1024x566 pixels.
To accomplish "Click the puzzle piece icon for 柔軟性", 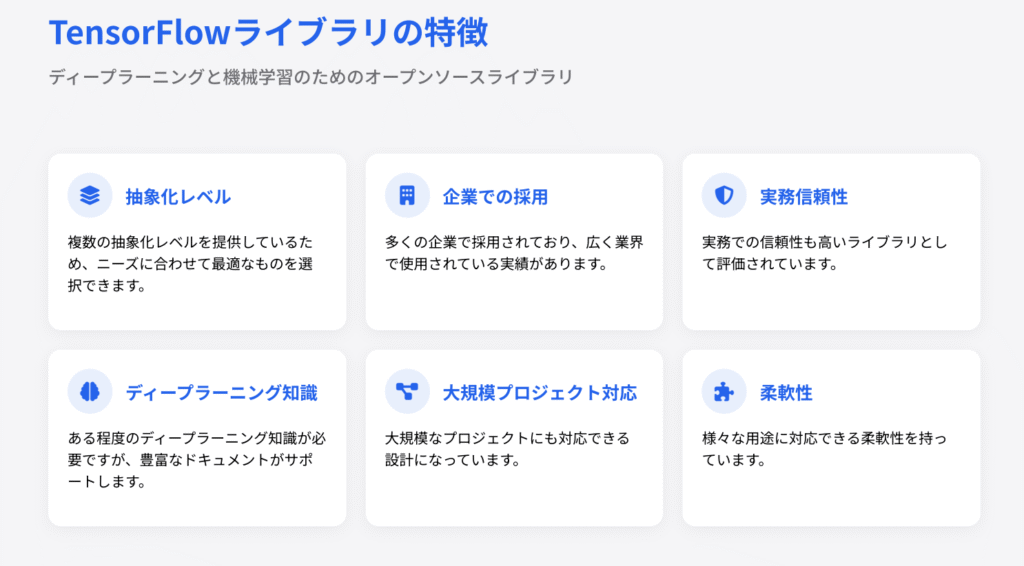I will [724, 391].
